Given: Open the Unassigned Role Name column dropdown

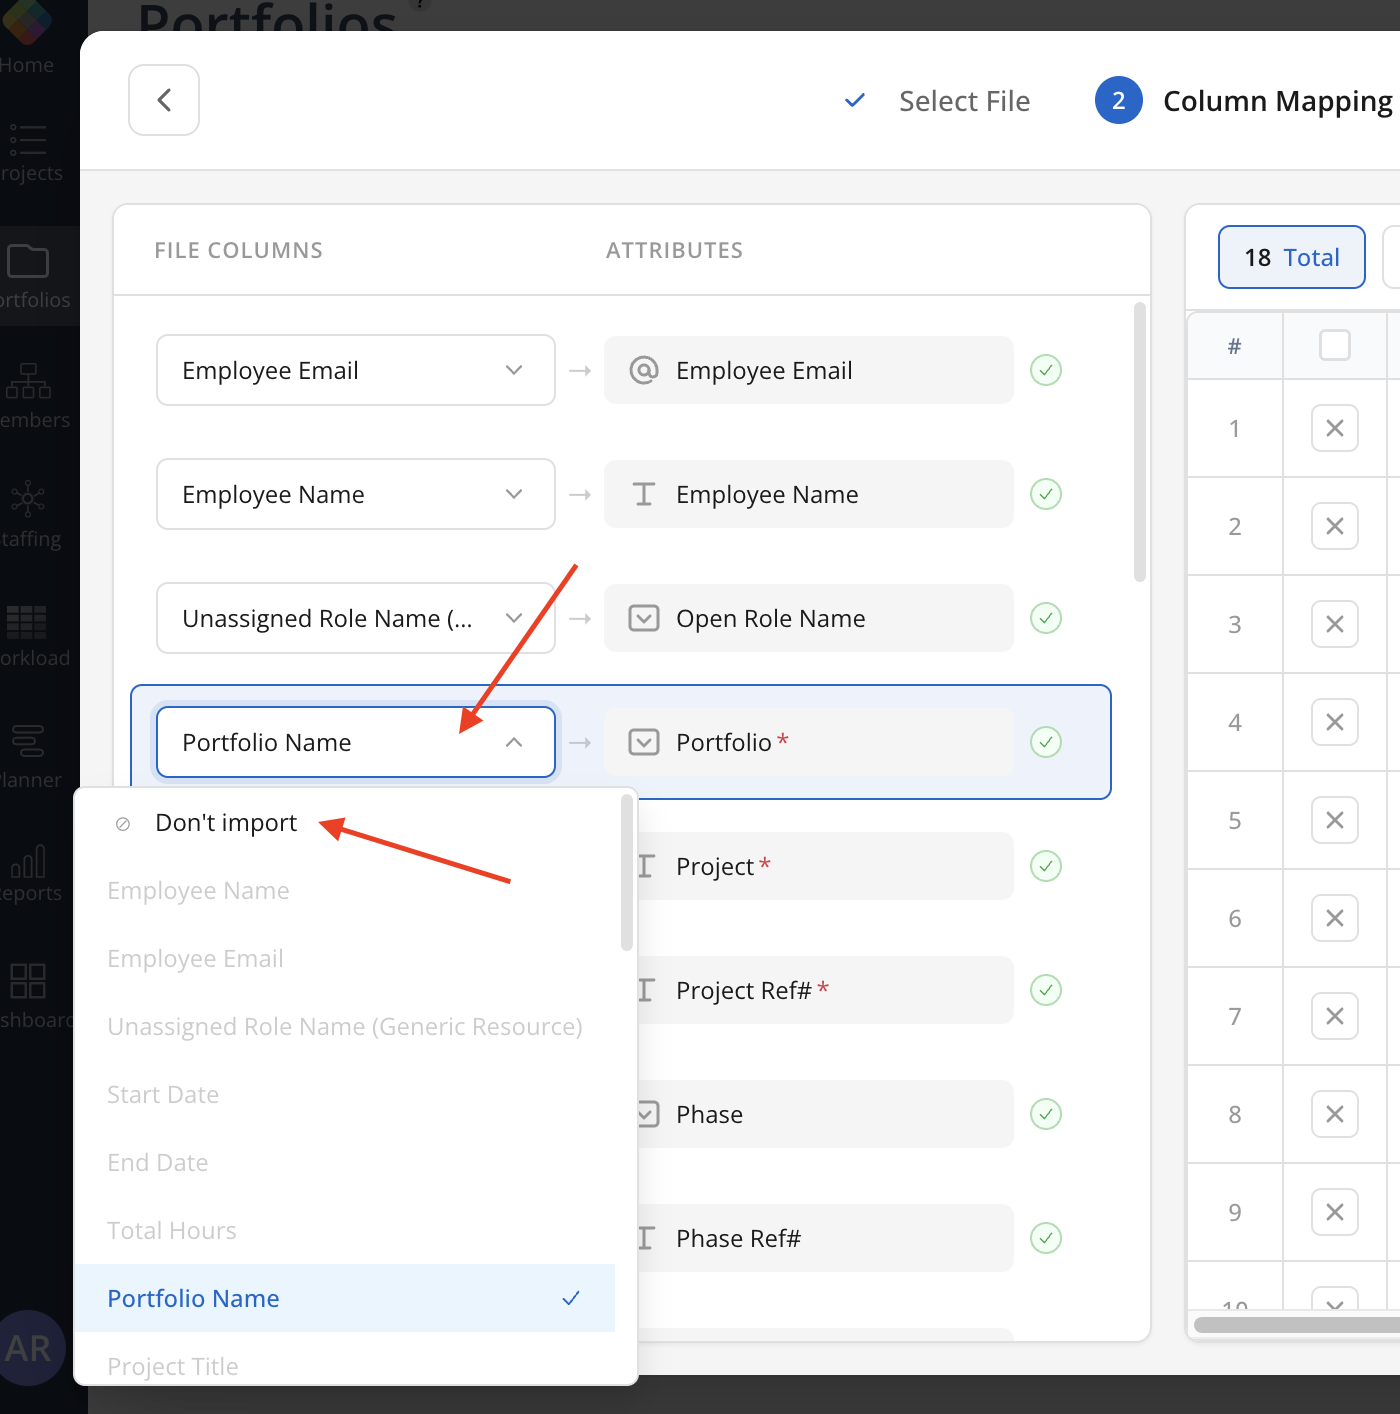Looking at the screenshot, I should (356, 618).
